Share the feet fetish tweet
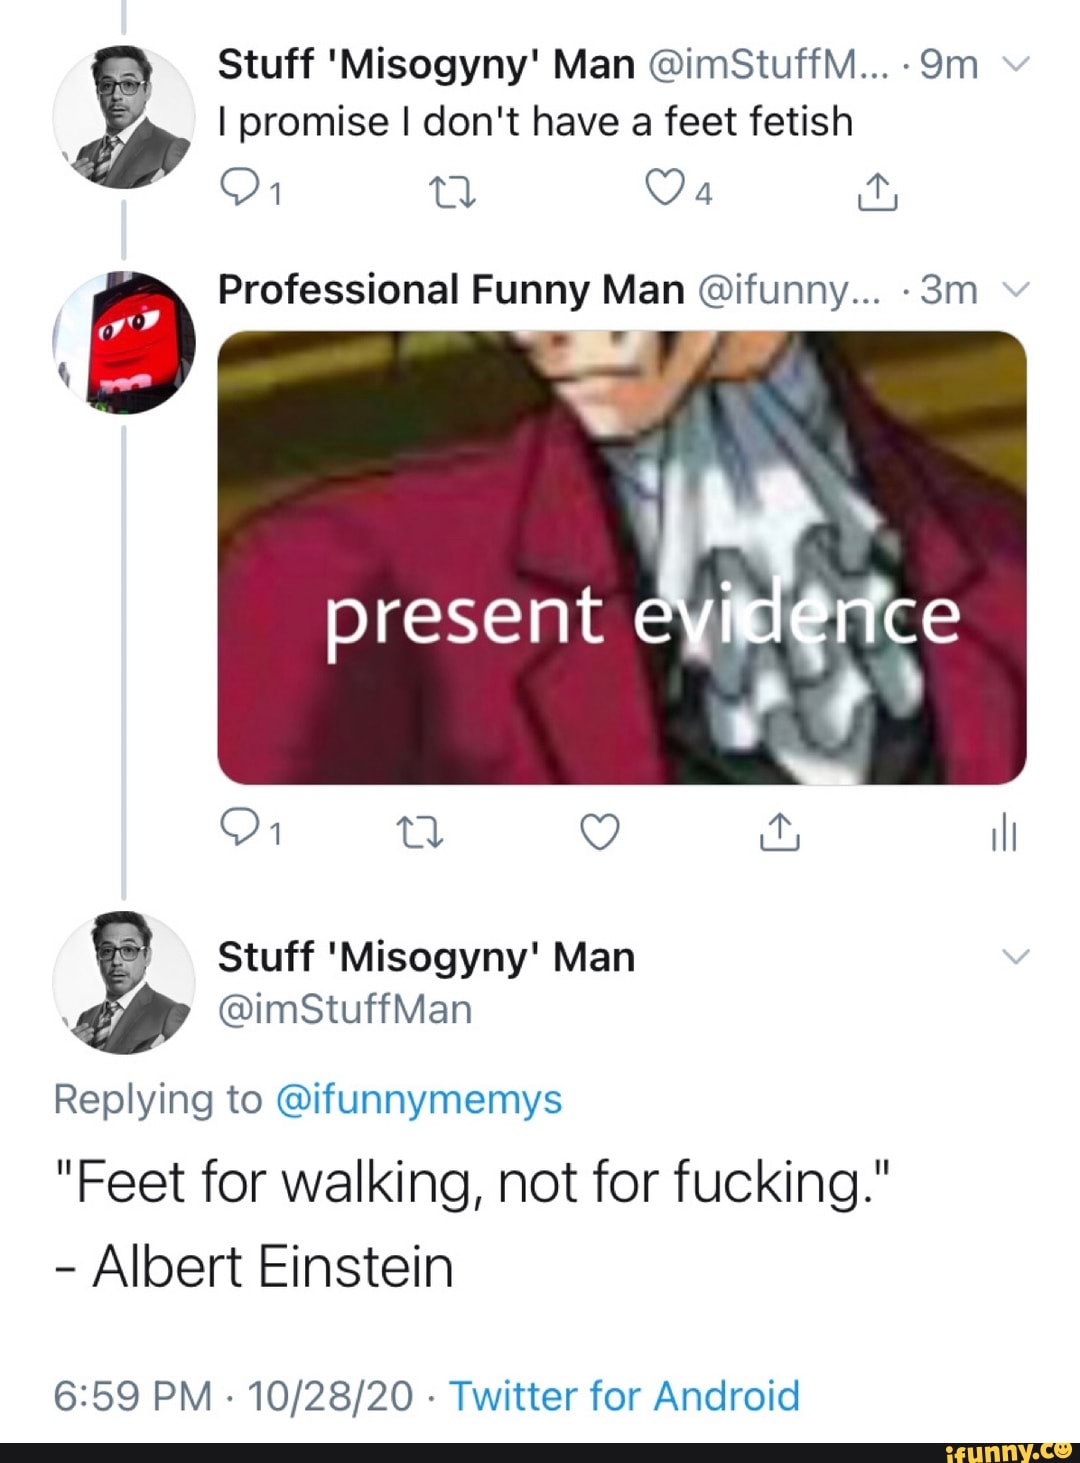 pyautogui.click(x=877, y=191)
